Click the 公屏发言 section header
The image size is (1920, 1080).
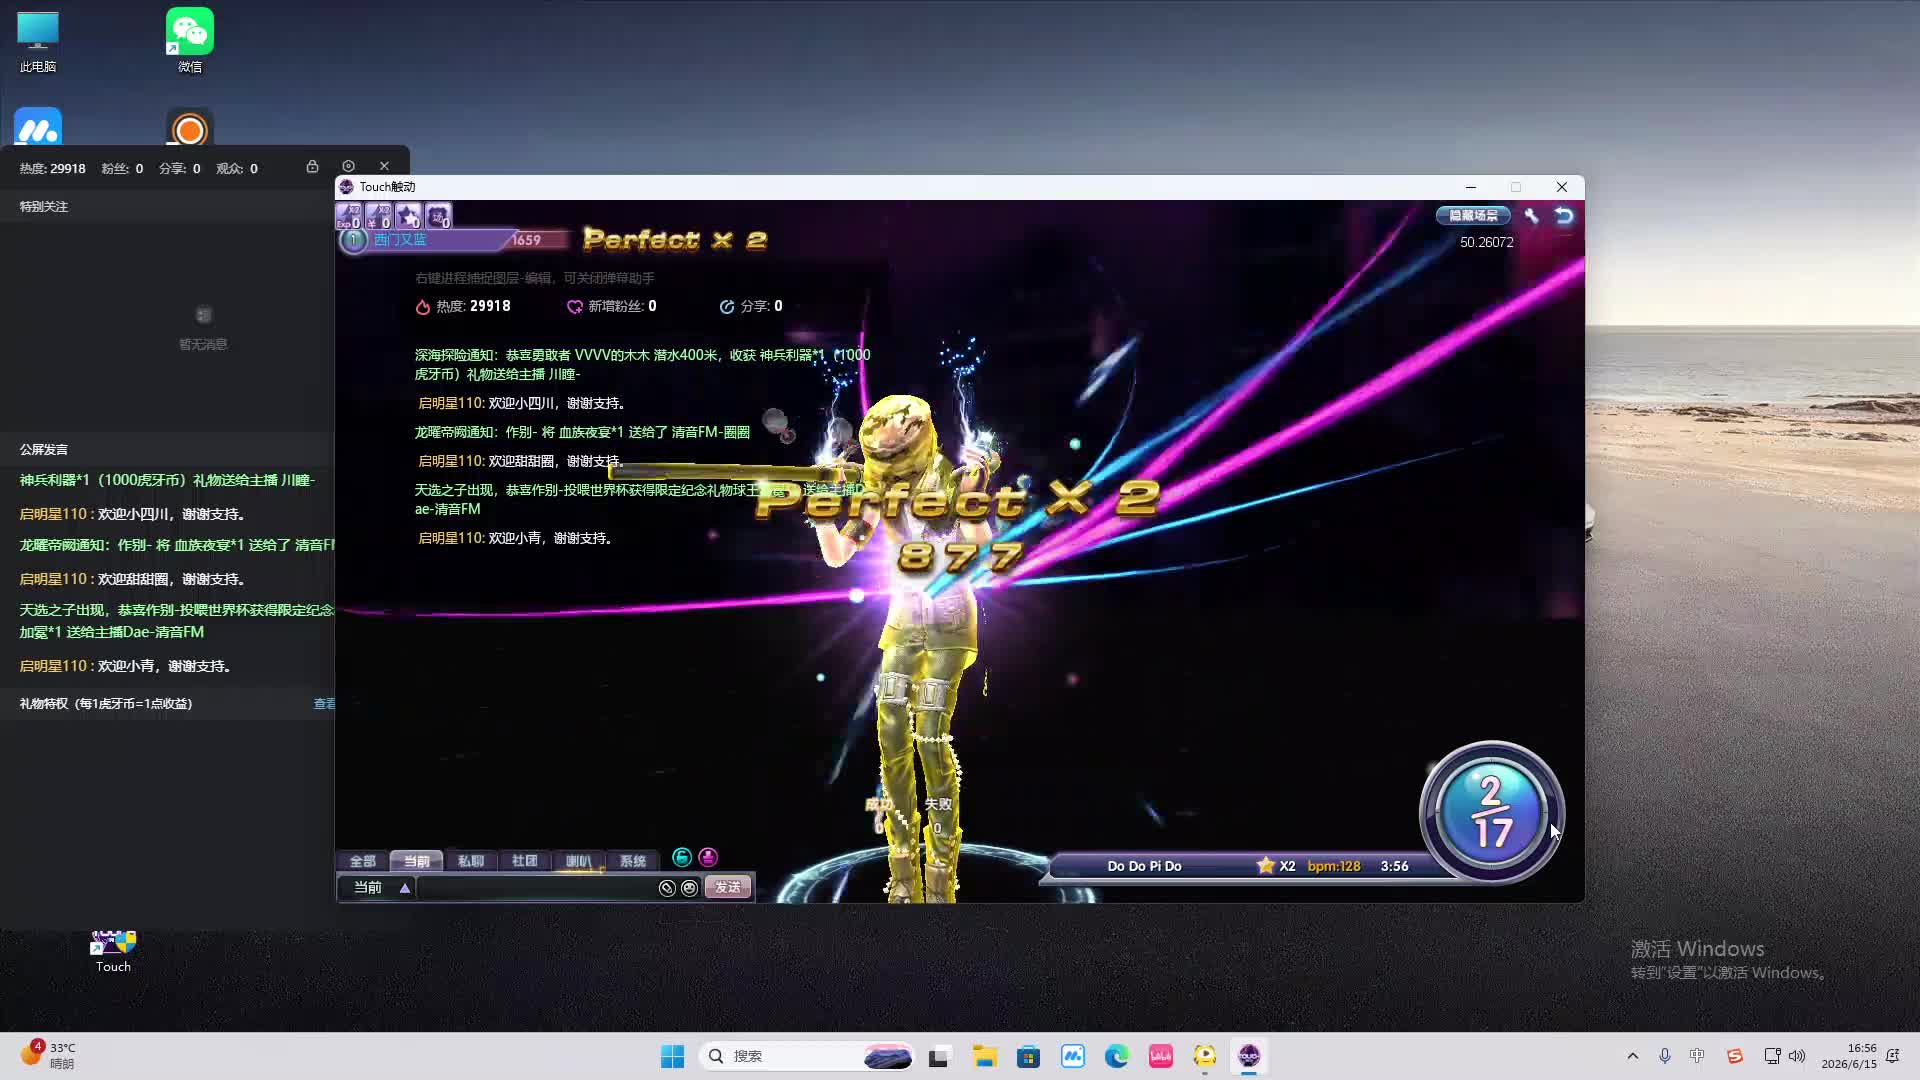pyautogui.click(x=44, y=450)
